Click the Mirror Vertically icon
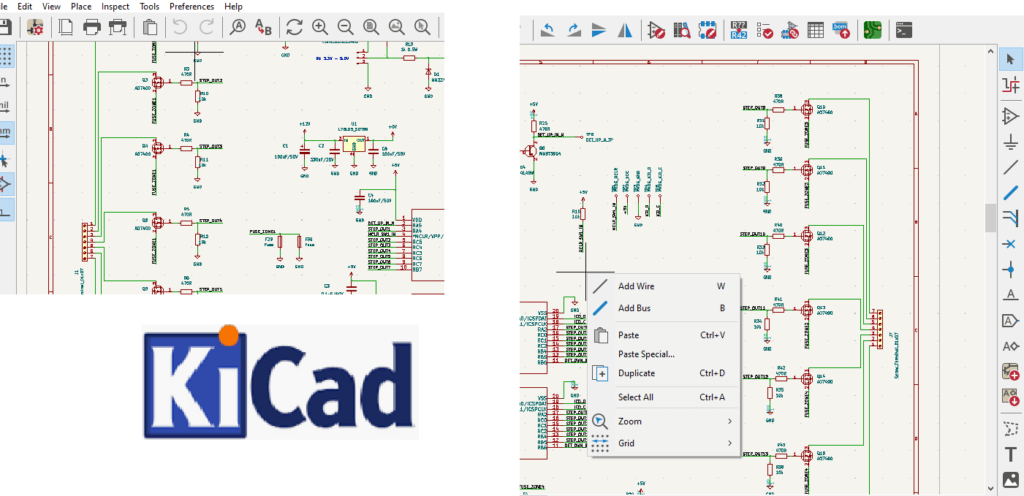The width and height of the screenshot is (1024, 496). [x=599, y=30]
